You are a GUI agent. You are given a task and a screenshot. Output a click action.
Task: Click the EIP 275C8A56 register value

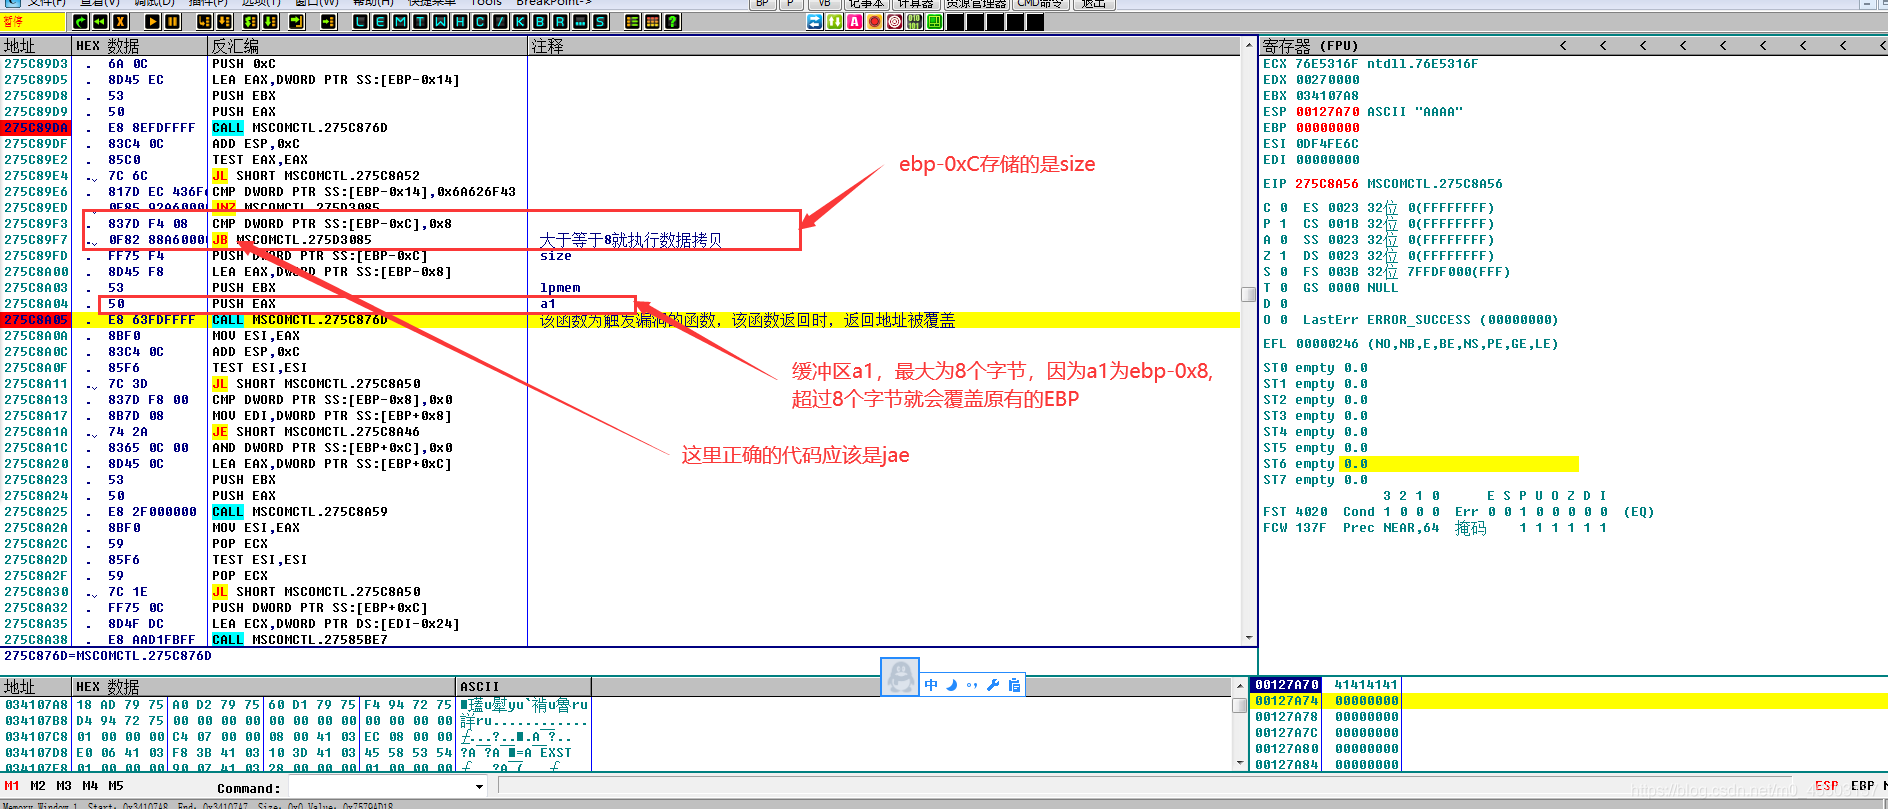tap(1327, 184)
